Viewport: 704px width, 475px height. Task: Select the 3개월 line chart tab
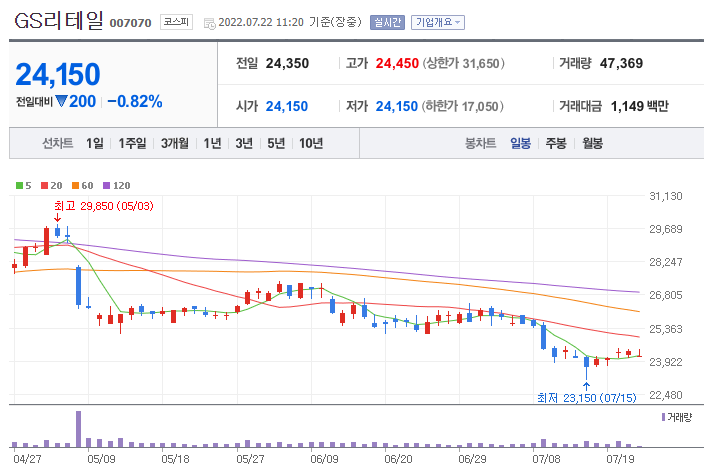click(x=175, y=143)
